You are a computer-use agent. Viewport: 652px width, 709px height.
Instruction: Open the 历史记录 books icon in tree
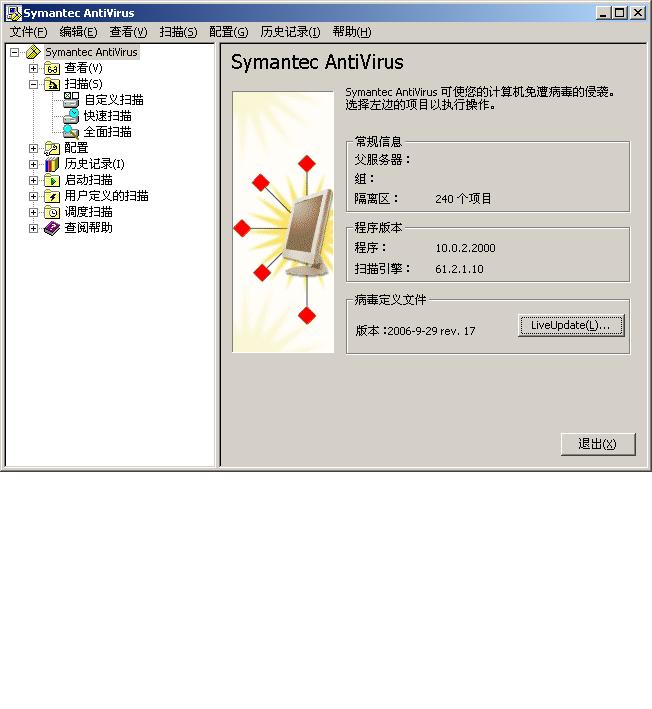(52, 164)
